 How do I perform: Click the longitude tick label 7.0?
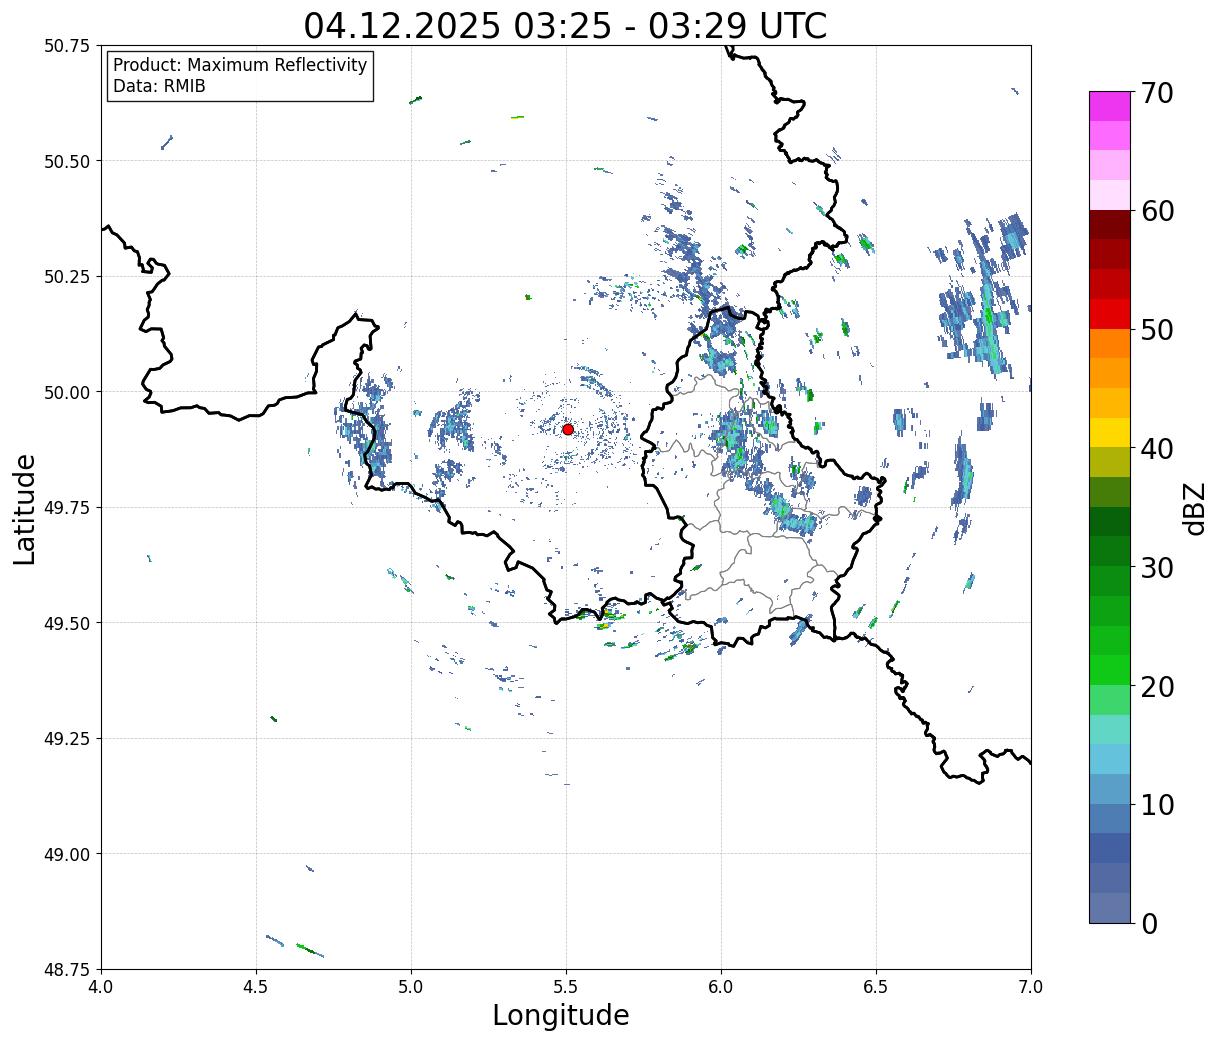click(1031, 987)
